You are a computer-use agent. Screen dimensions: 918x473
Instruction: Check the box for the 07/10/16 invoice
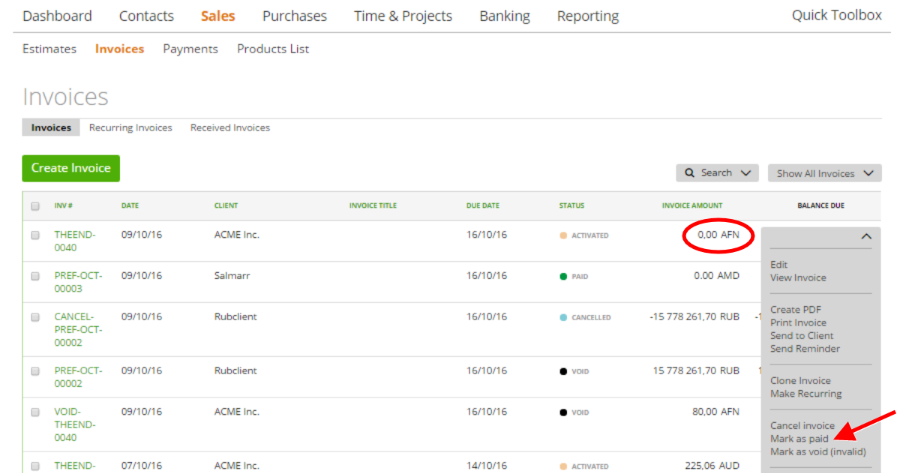coord(35,466)
